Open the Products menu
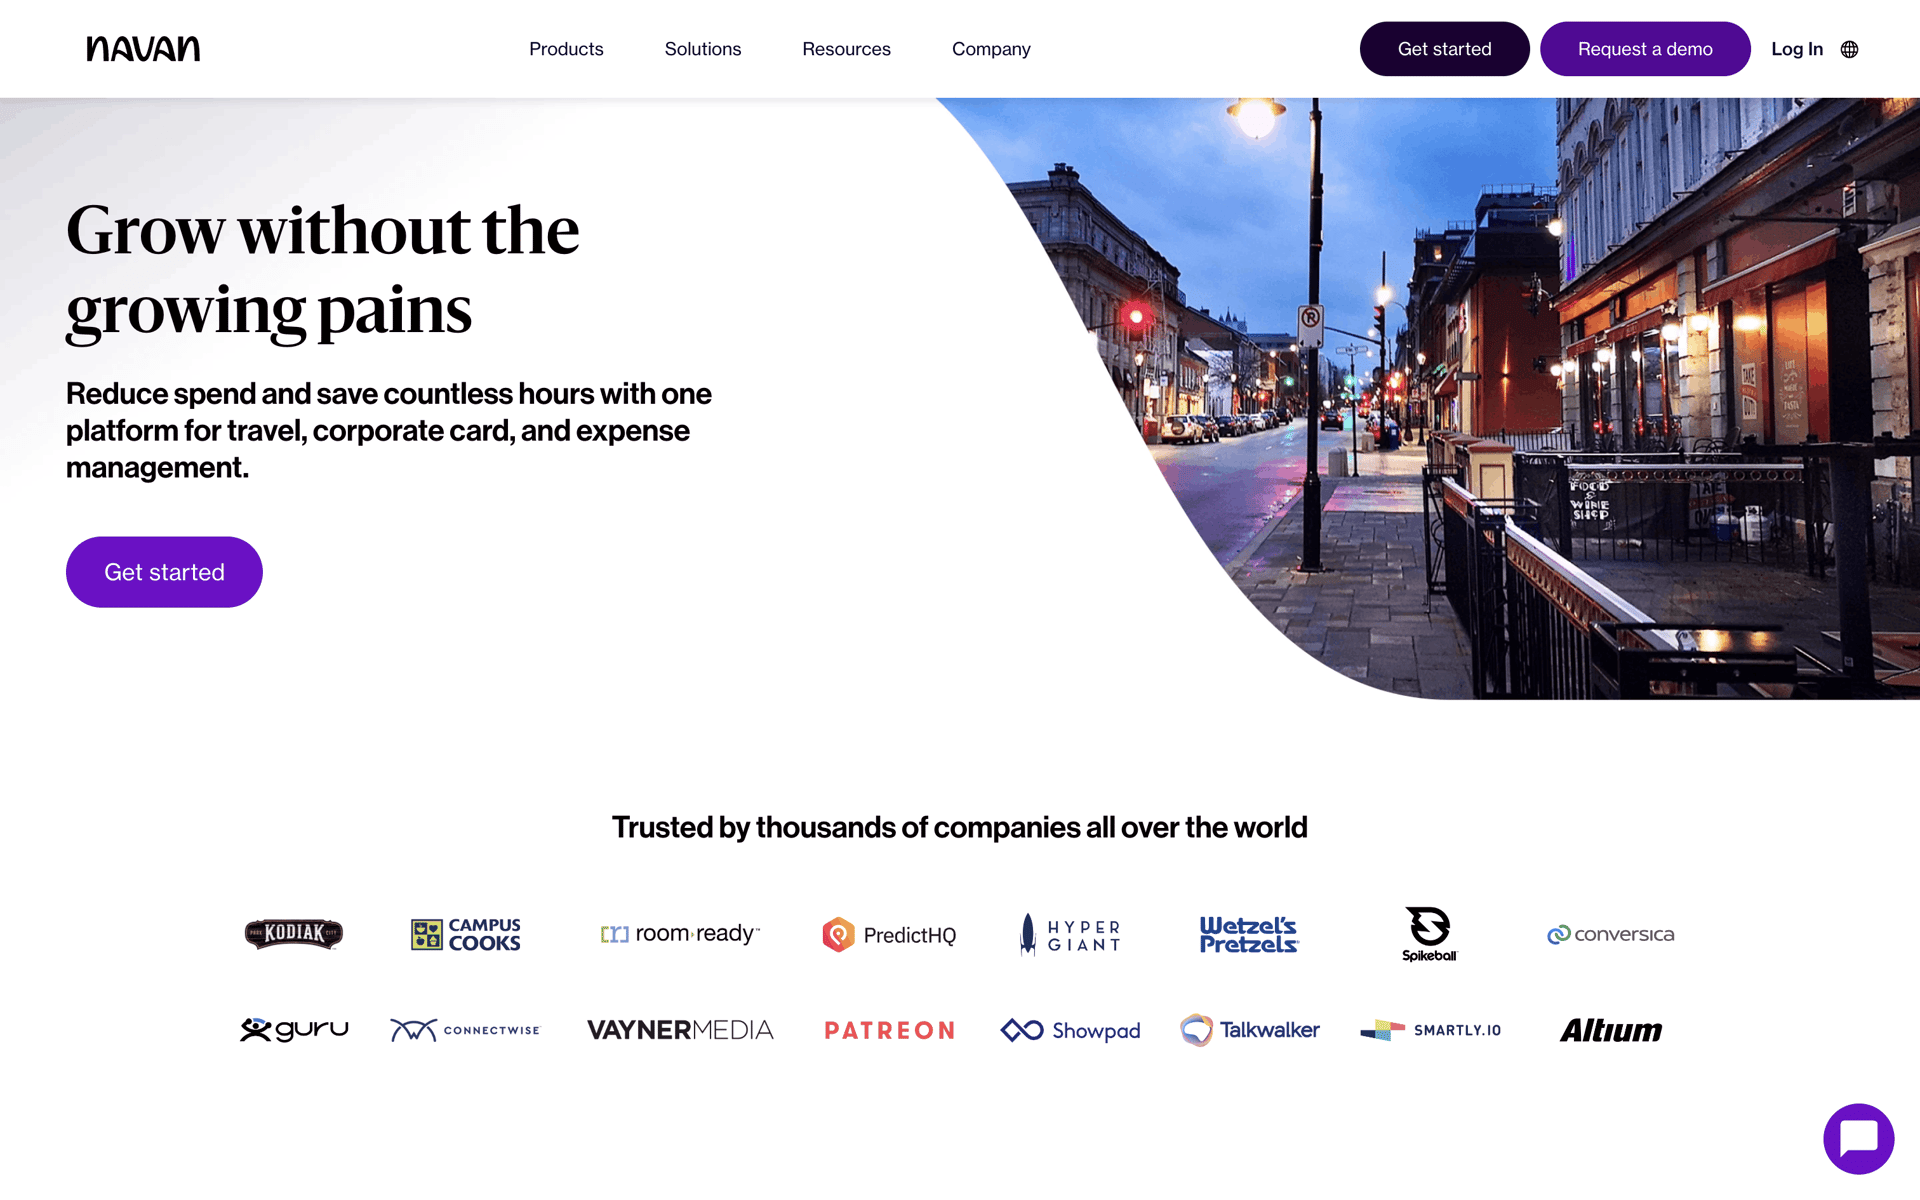The height and width of the screenshot is (1200, 1920). [566, 49]
